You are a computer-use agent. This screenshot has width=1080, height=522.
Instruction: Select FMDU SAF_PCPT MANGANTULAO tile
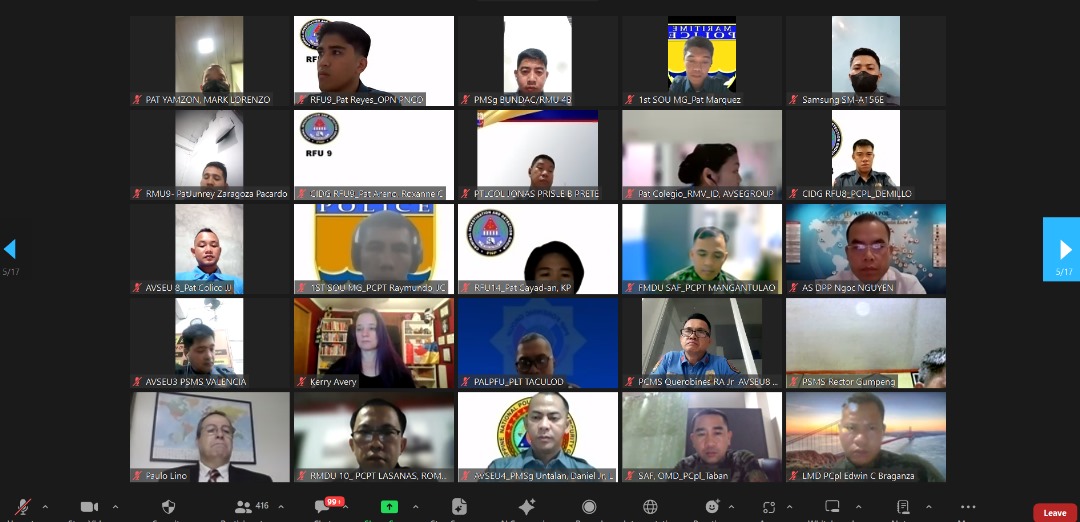(702, 249)
